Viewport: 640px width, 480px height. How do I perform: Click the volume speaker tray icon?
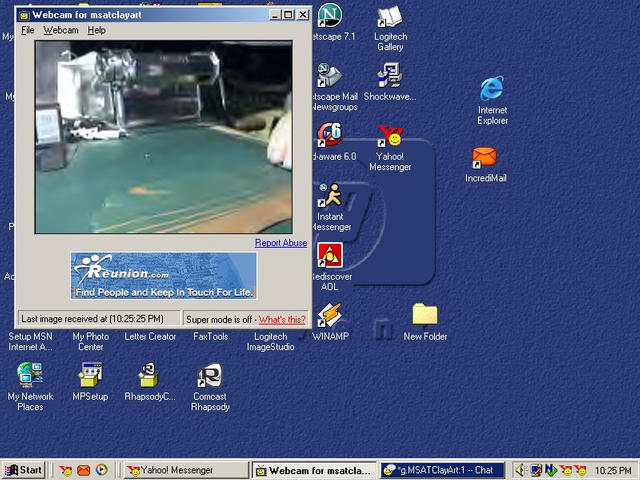point(520,471)
